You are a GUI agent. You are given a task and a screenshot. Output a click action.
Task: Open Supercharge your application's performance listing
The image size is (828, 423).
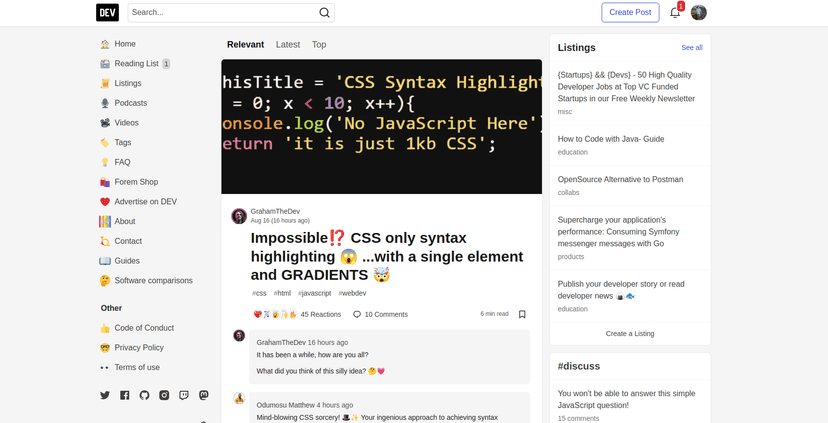coord(618,232)
